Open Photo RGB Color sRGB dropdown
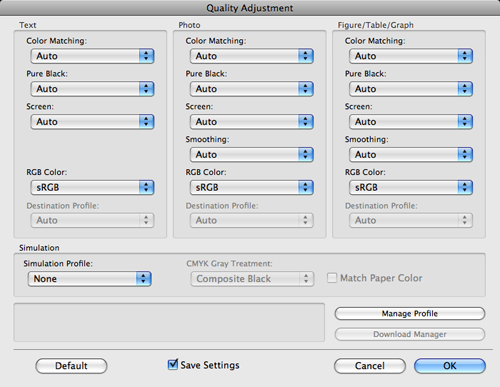The width and height of the screenshot is (500, 387). (x=252, y=187)
